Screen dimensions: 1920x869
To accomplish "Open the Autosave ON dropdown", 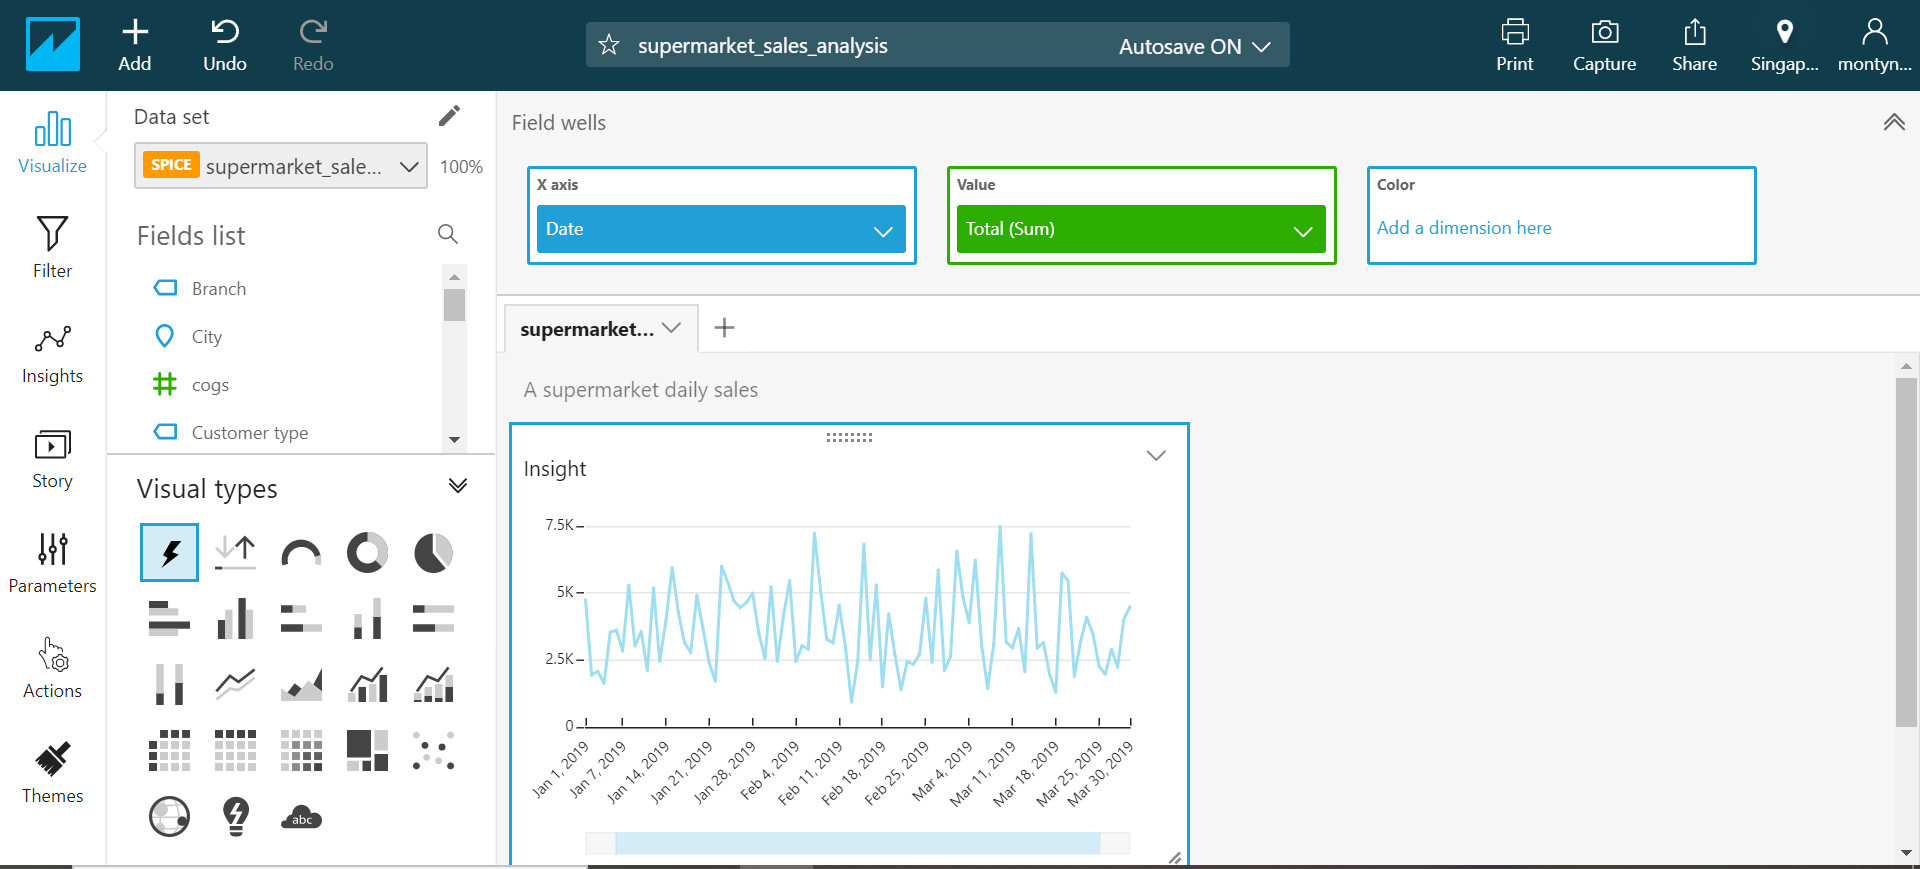I will pos(1195,46).
